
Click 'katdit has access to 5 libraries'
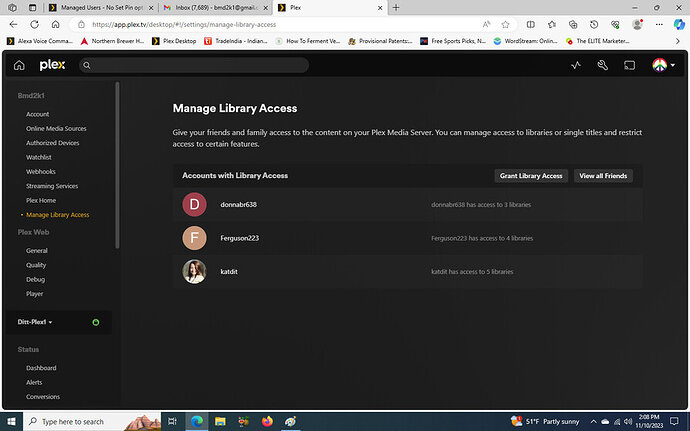pyautogui.click(x=472, y=272)
